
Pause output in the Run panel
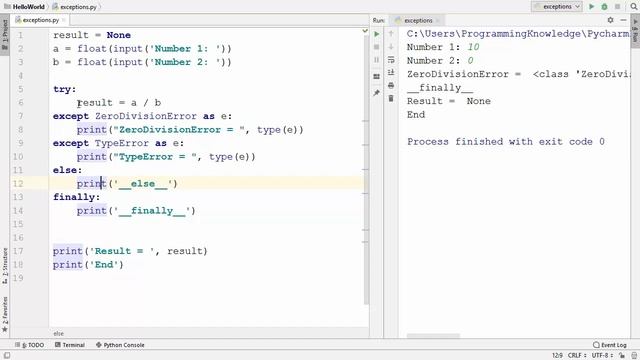377,60
